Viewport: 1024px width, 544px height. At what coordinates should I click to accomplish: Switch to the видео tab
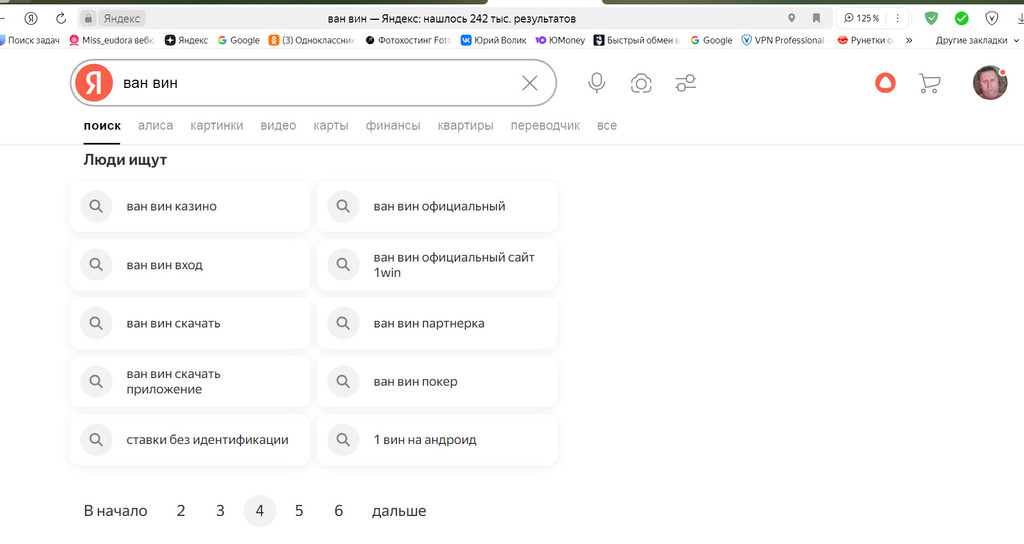pyautogui.click(x=278, y=125)
